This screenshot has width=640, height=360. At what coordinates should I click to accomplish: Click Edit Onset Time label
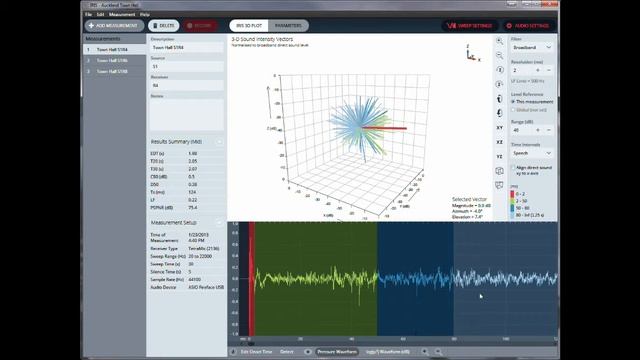(x=256, y=351)
